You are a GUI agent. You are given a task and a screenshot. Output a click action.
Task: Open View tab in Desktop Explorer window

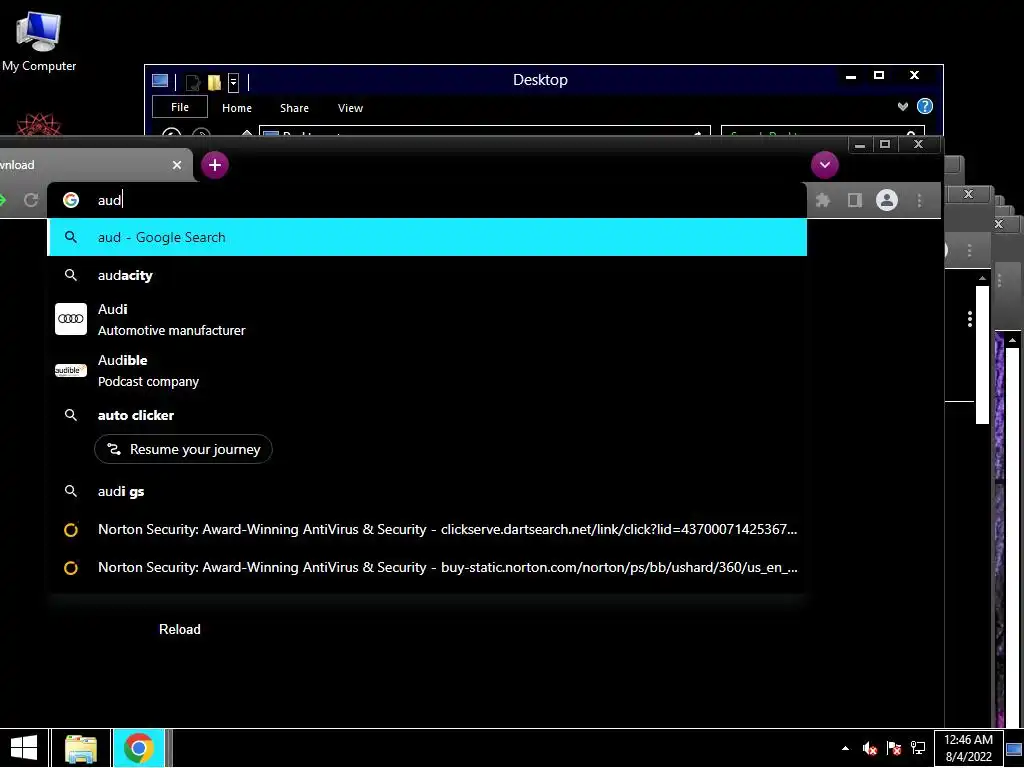[350, 108]
